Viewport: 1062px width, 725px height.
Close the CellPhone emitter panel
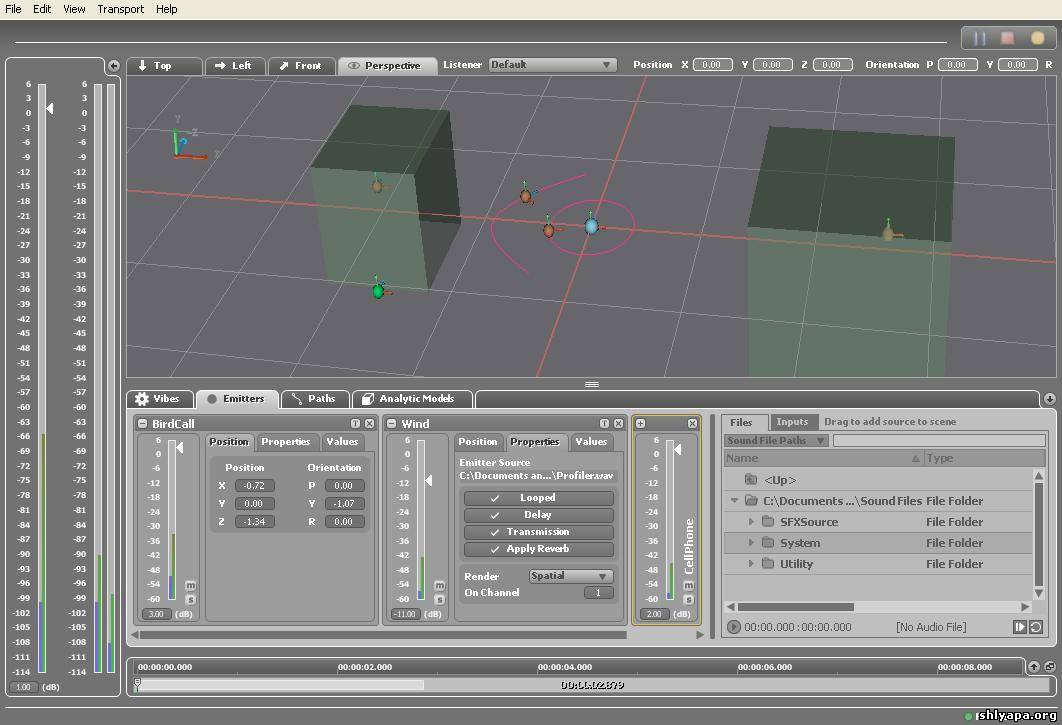point(692,424)
